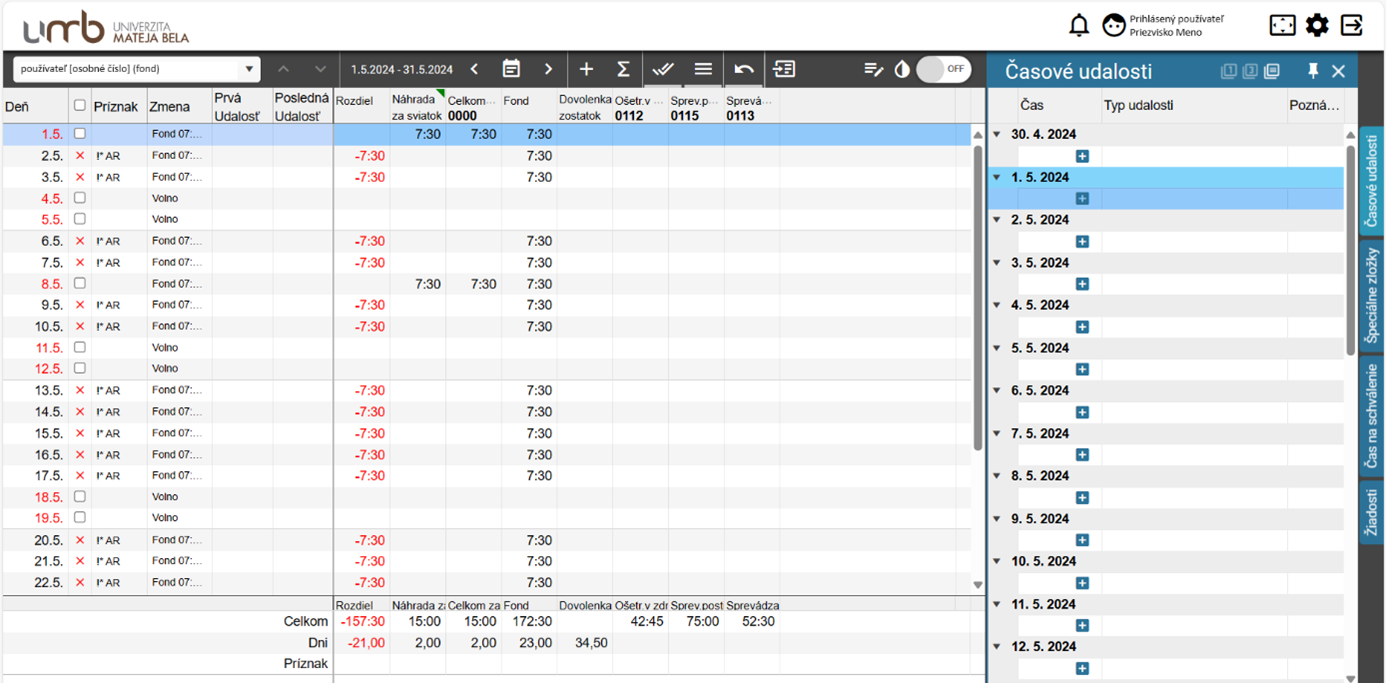
Task: Click the double checkmark approve icon
Action: coord(662,69)
